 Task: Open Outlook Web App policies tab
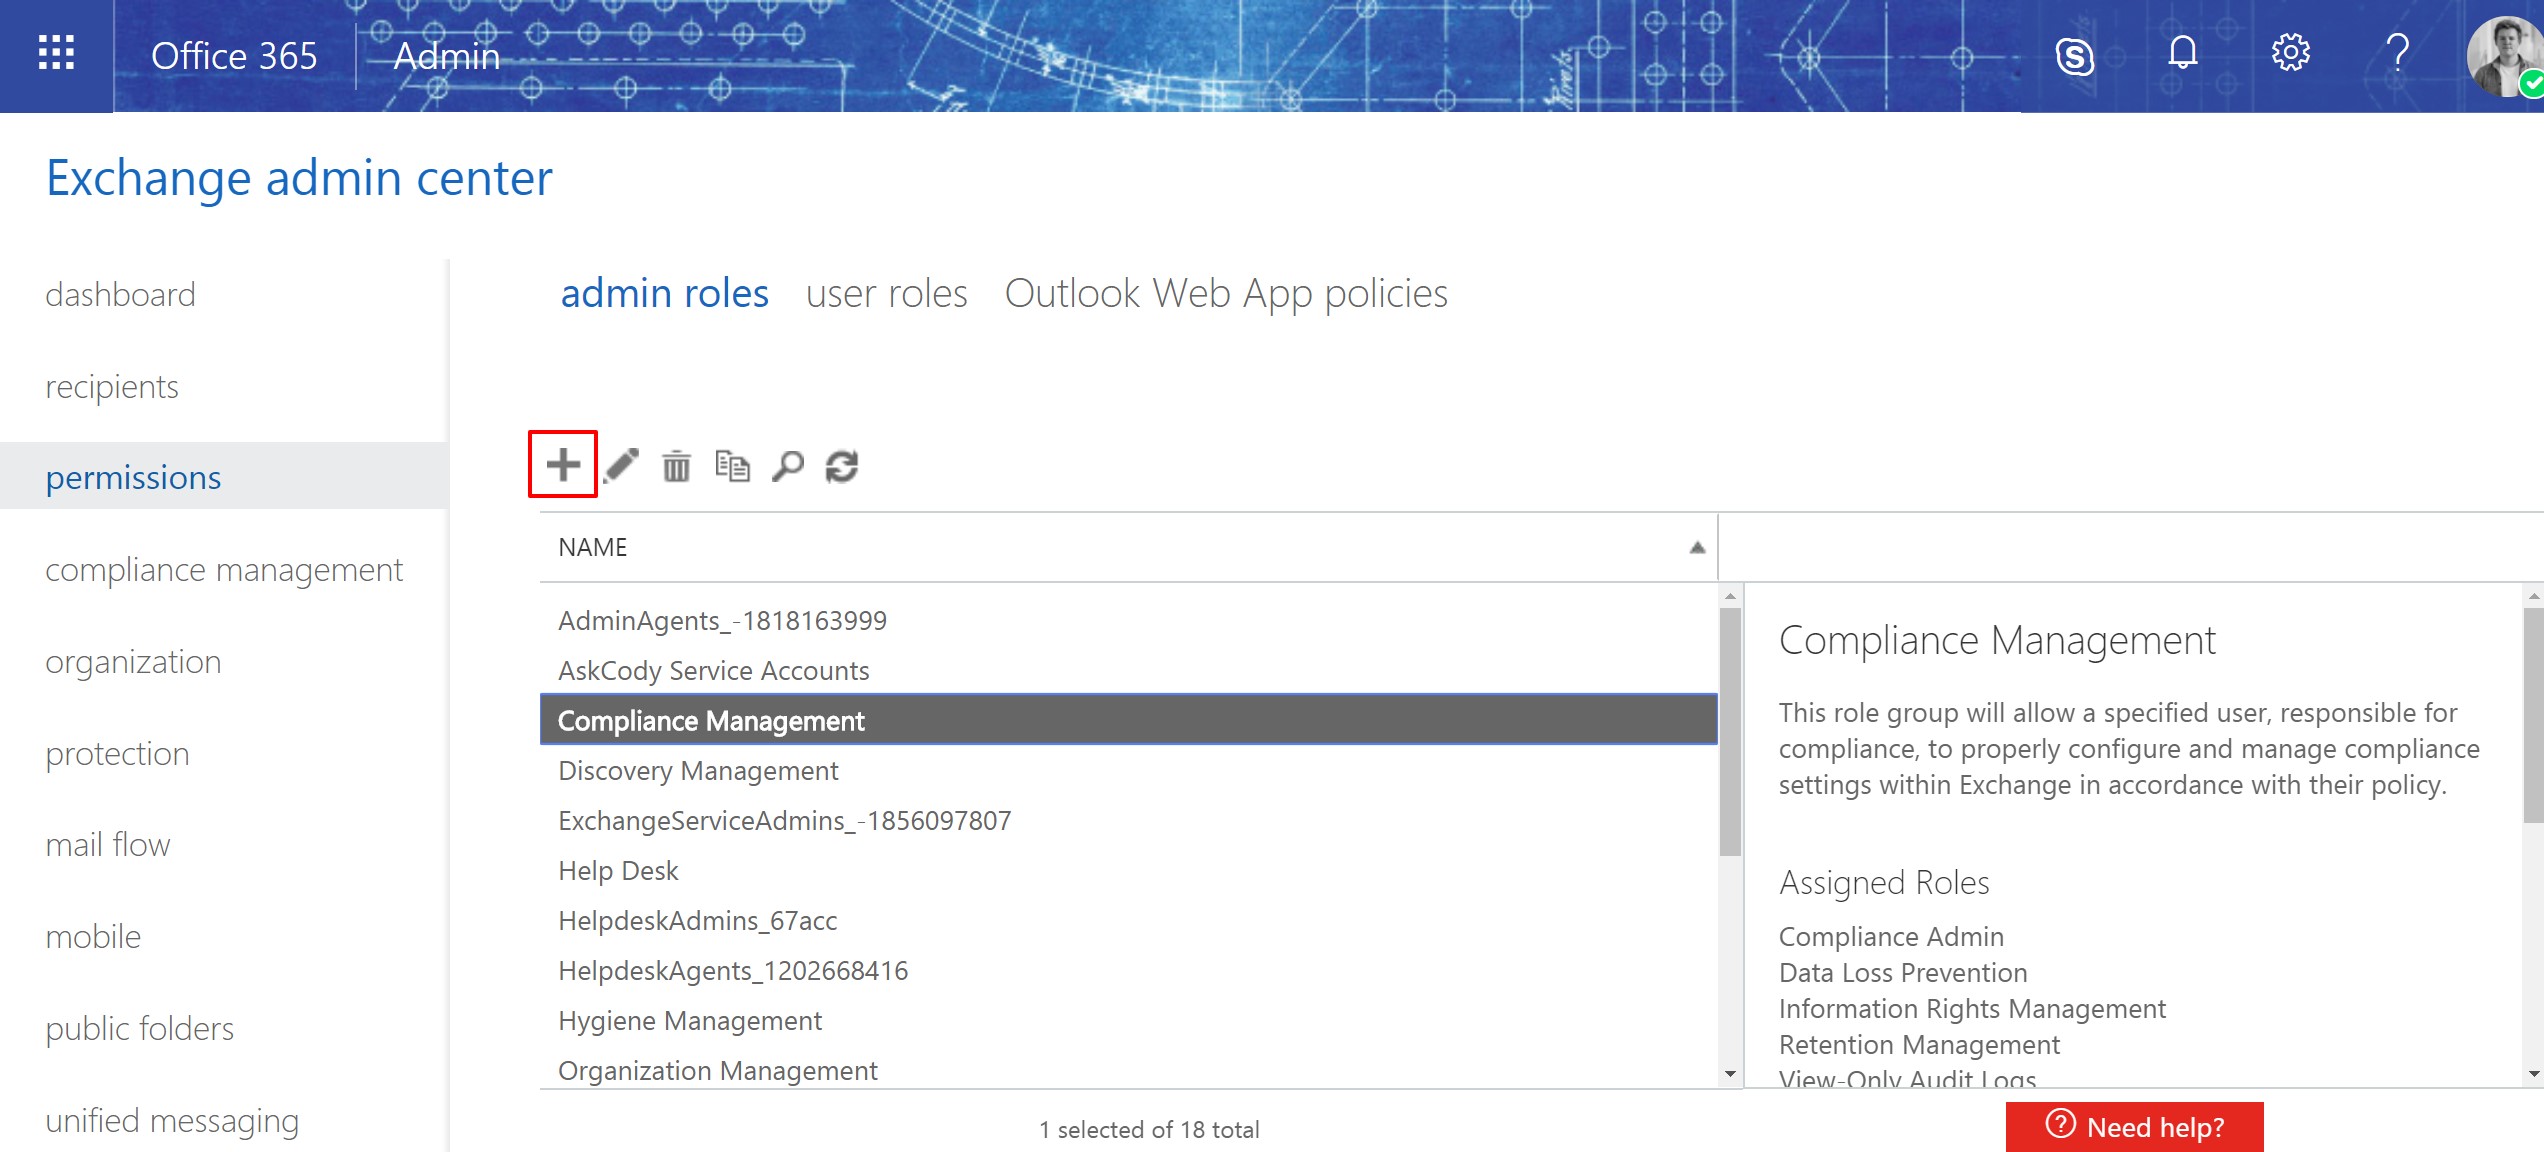1225,294
